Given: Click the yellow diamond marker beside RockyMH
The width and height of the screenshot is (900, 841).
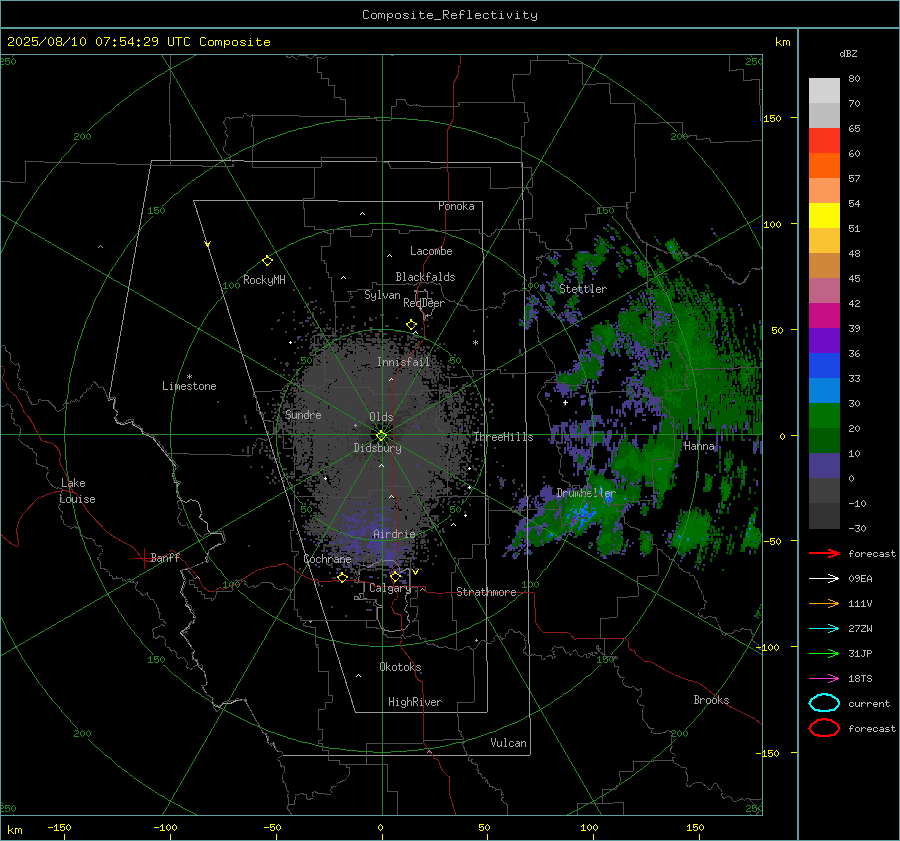Looking at the screenshot, I should pos(267,261).
